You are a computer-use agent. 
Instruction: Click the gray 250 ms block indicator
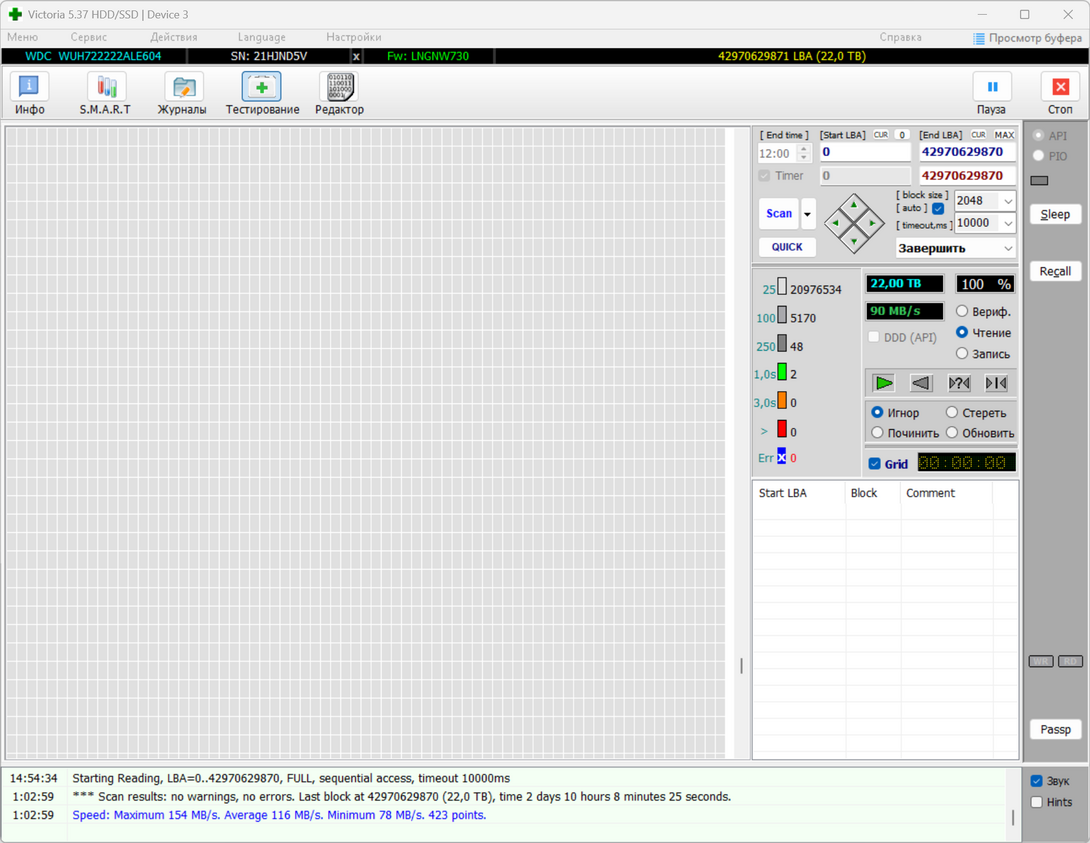coord(782,343)
